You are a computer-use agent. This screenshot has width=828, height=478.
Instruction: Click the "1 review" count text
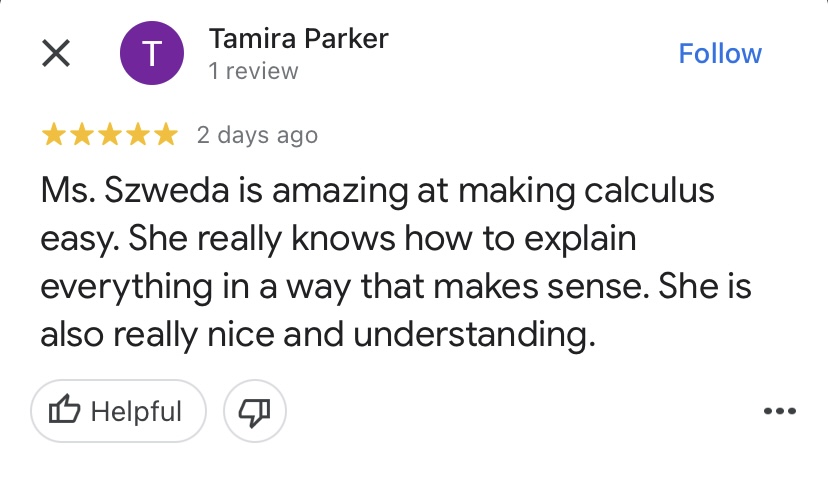click(x=253, y=71)
